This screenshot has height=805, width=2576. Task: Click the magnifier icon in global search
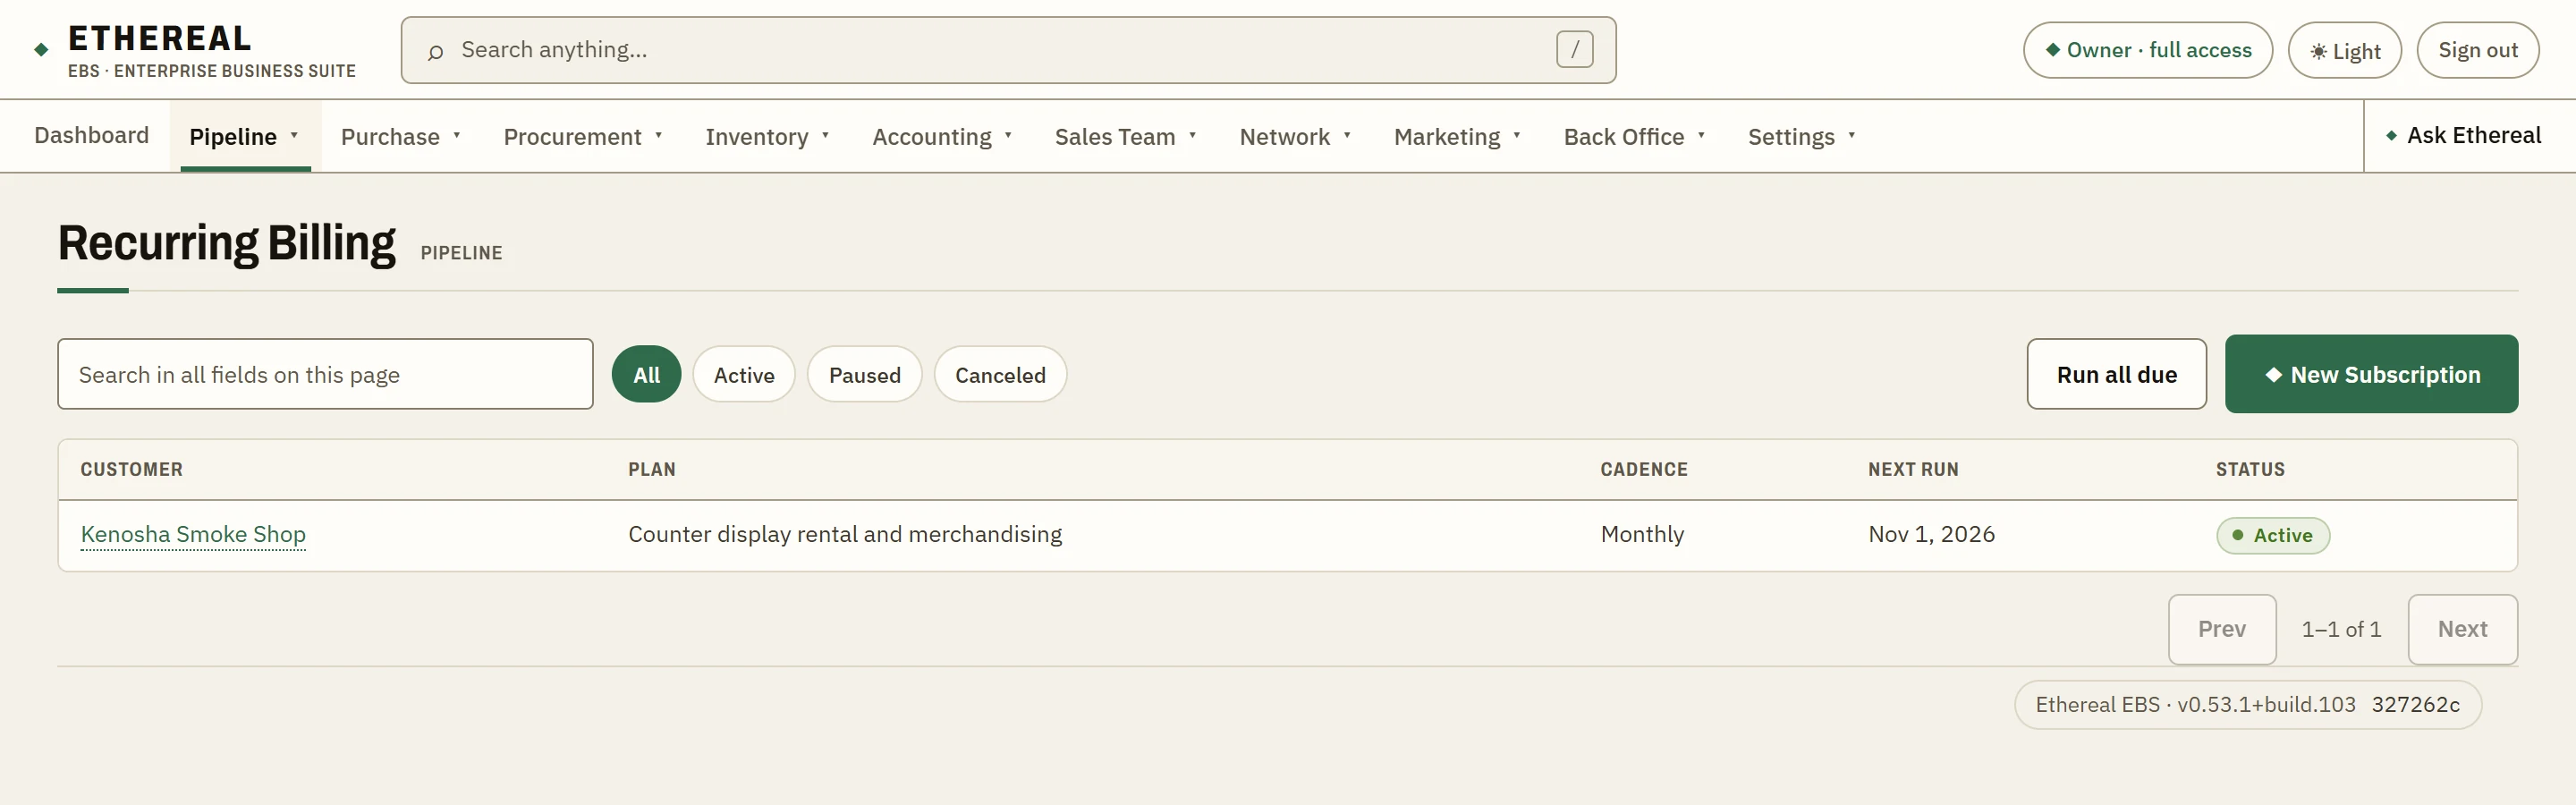435,51
